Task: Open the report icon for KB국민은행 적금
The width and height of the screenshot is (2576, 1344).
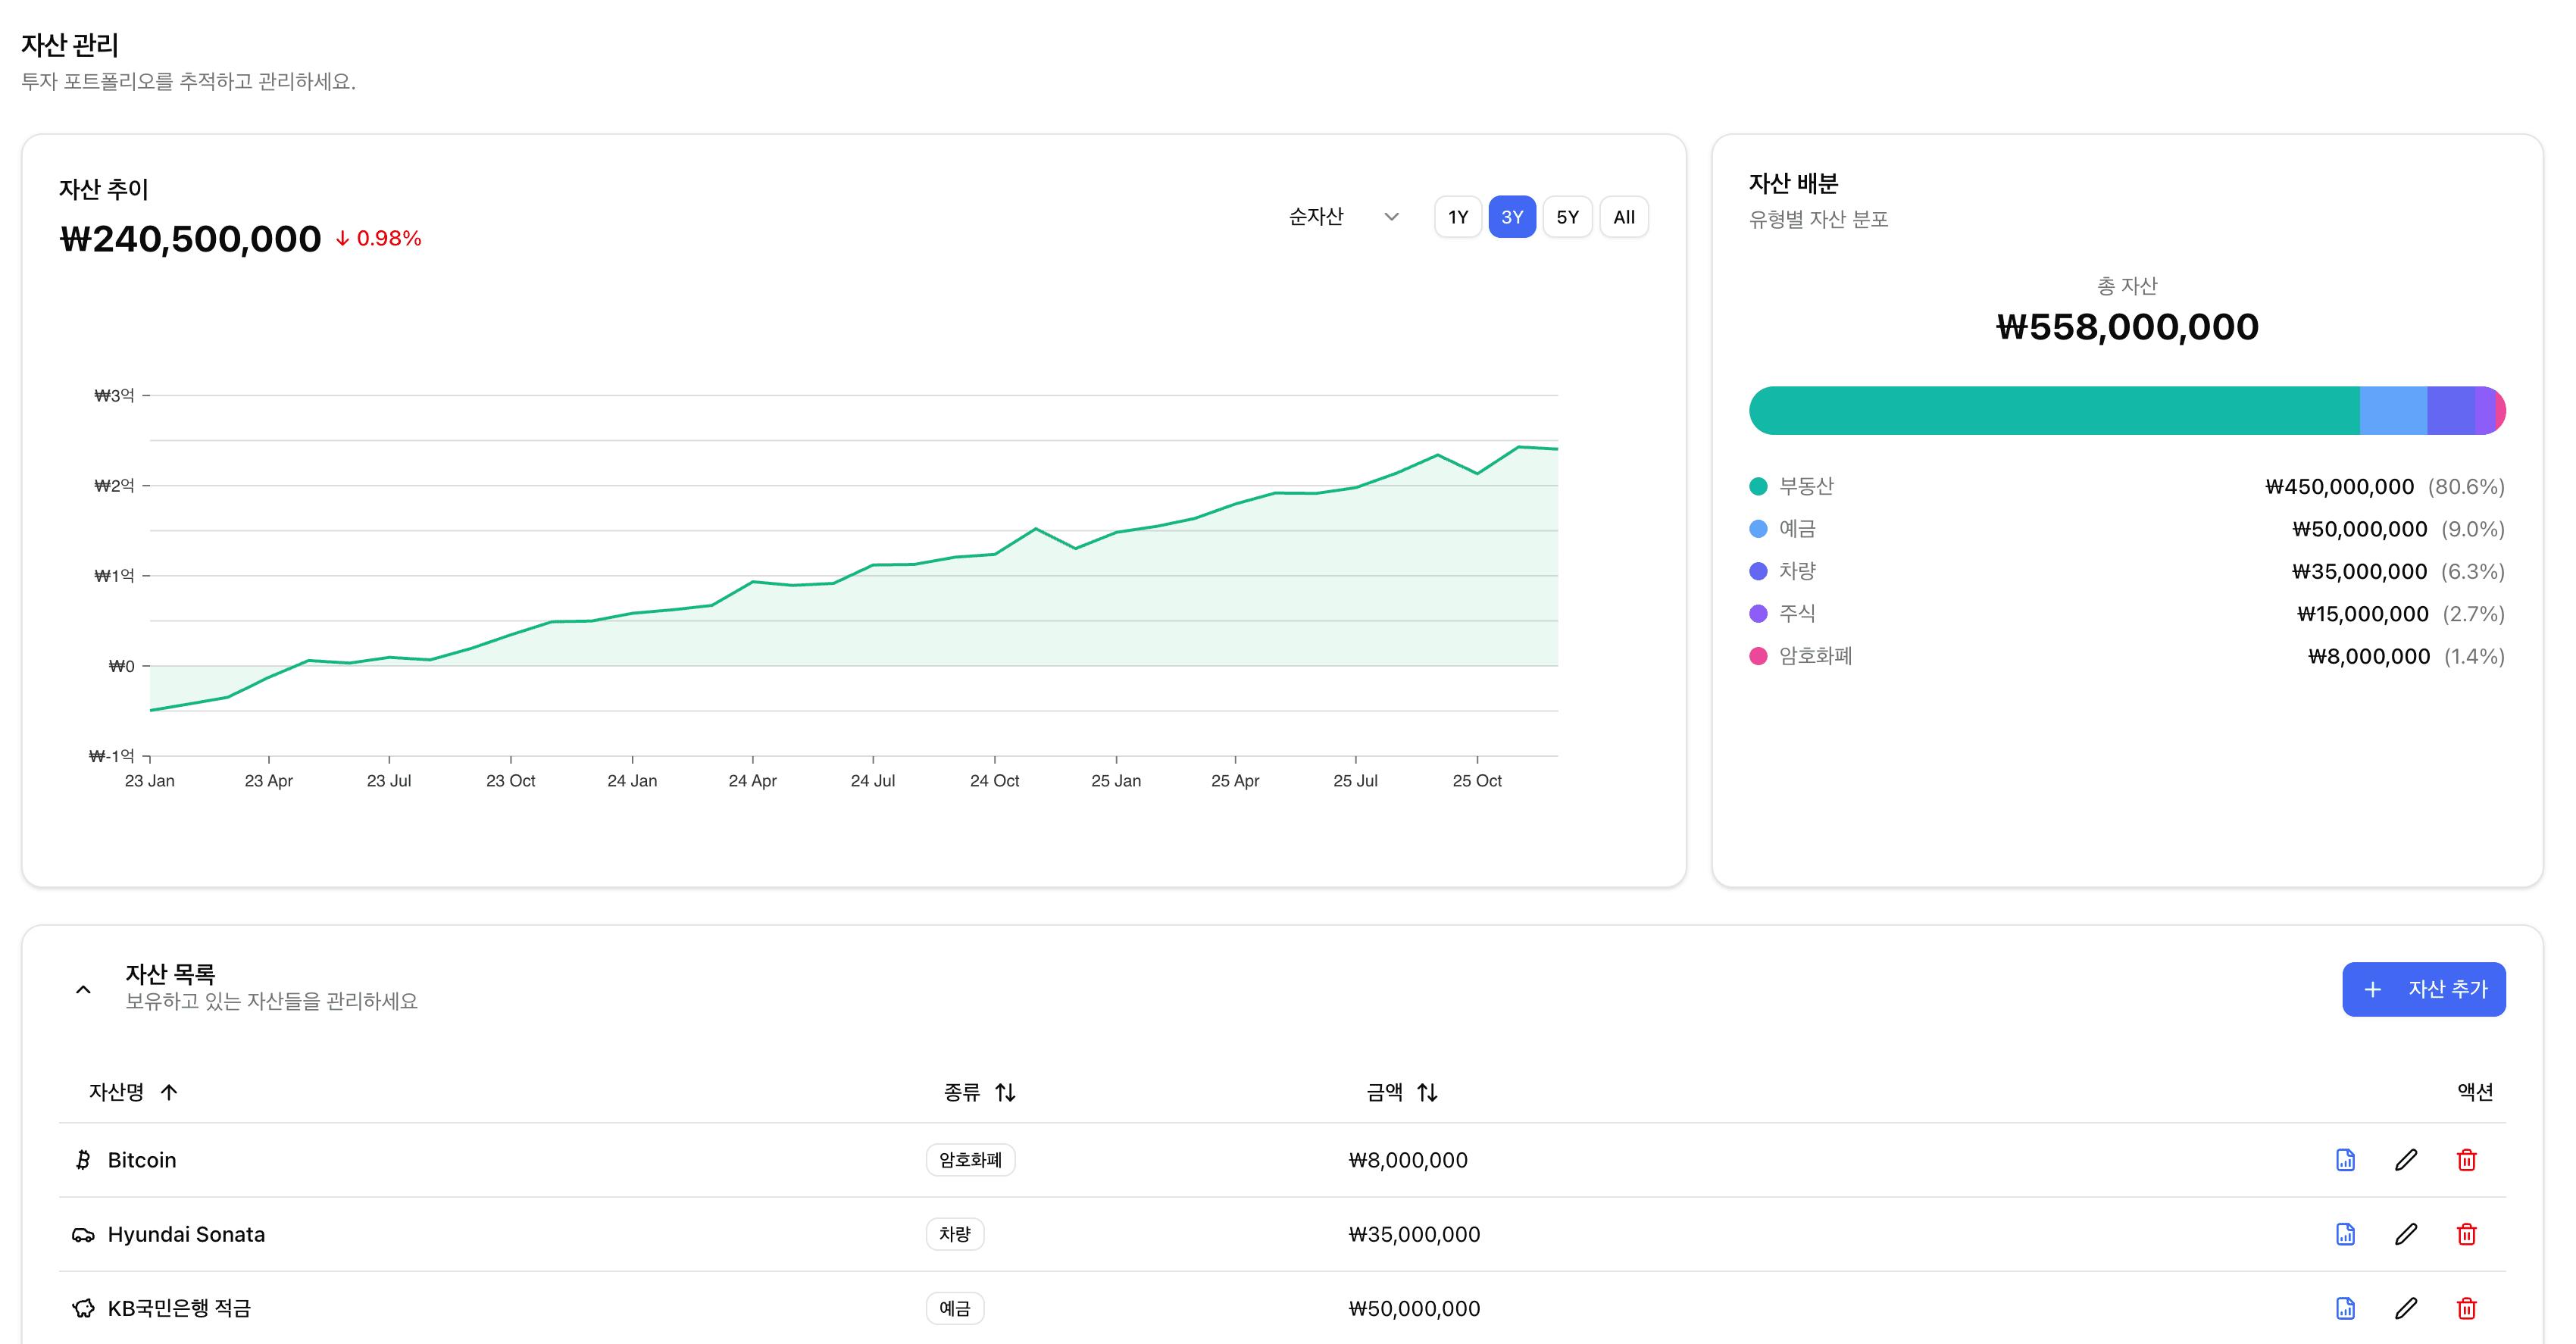Action: click(2344, 1308)
